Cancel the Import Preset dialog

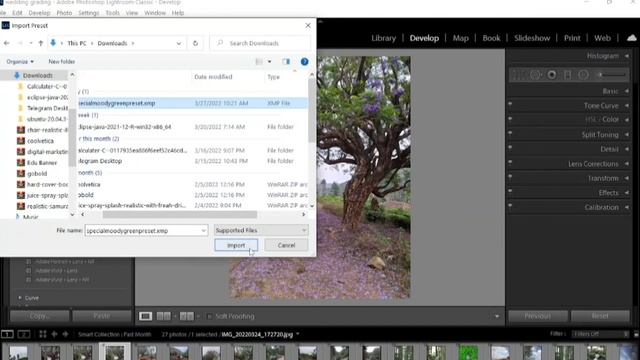(x=286, y=245)
